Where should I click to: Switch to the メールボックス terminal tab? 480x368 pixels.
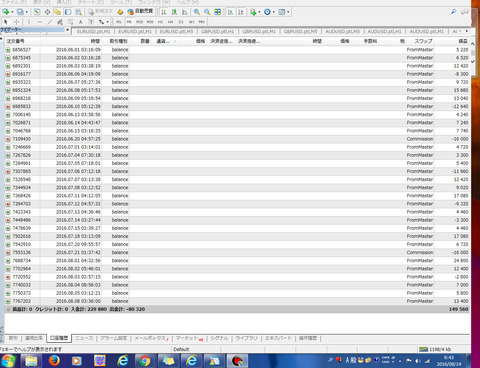tap(151, 338)
